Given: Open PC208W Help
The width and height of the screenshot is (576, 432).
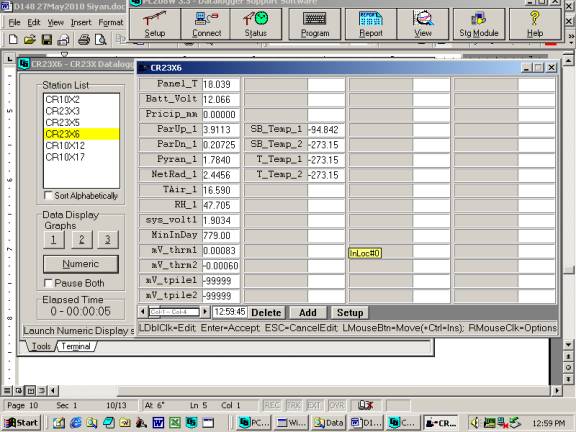Looking at the screenshot, I should tap(535, 24).
